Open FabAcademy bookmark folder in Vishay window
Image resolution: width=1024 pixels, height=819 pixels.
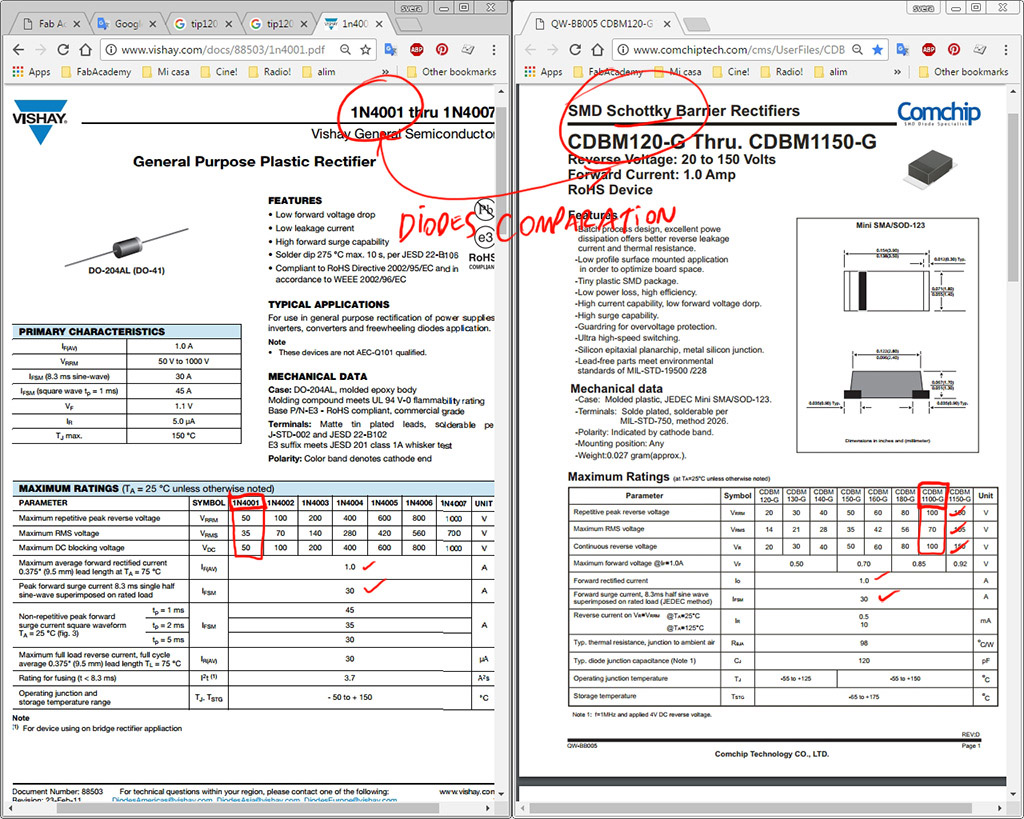click(x=96, y=72)
